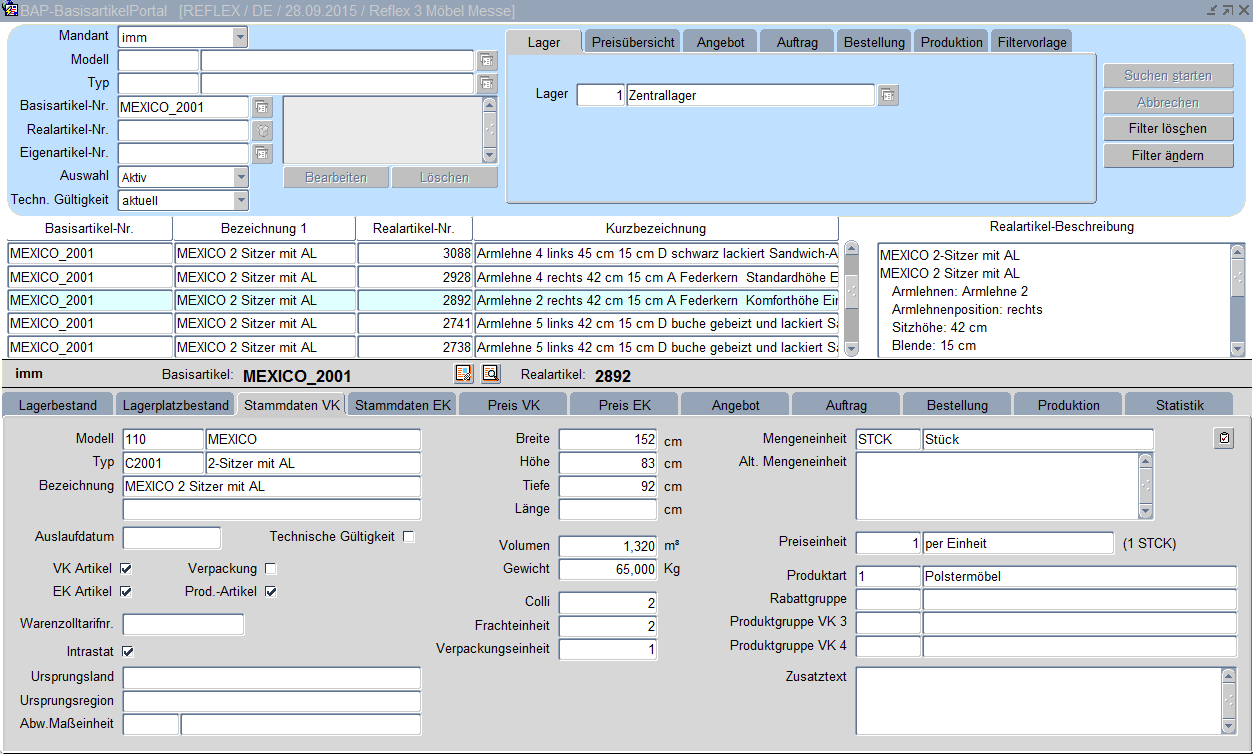Click the Basisartikel-Nr. lookup icon
1253x754 pixels.
pyautogui.click(x=262, y=106)
